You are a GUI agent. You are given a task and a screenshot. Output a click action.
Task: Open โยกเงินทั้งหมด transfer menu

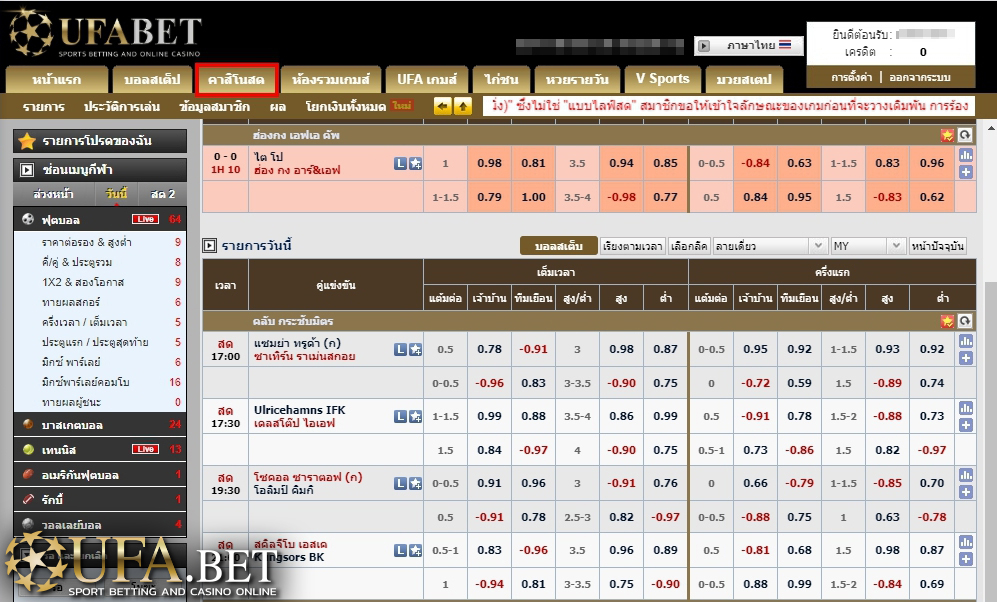coord(346,107)
